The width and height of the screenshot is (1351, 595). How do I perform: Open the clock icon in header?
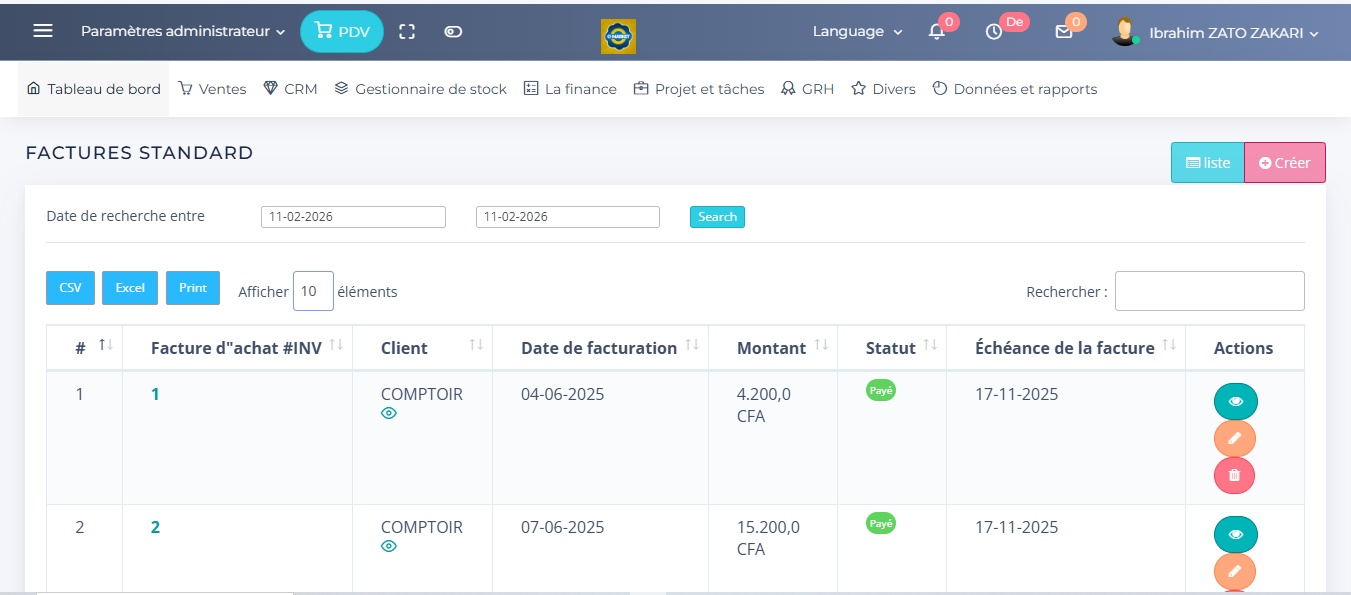coord(994,32)
